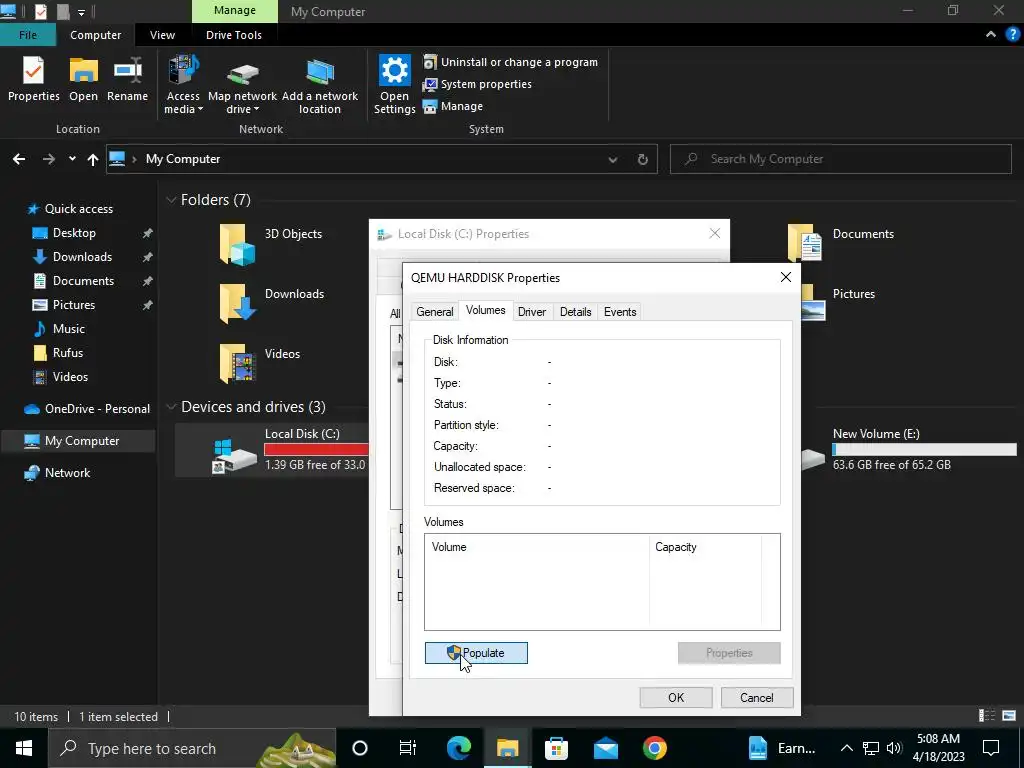Go forward with the forward arrow
This screenshot has height=768, width=1024.
[x=48, y=159]
